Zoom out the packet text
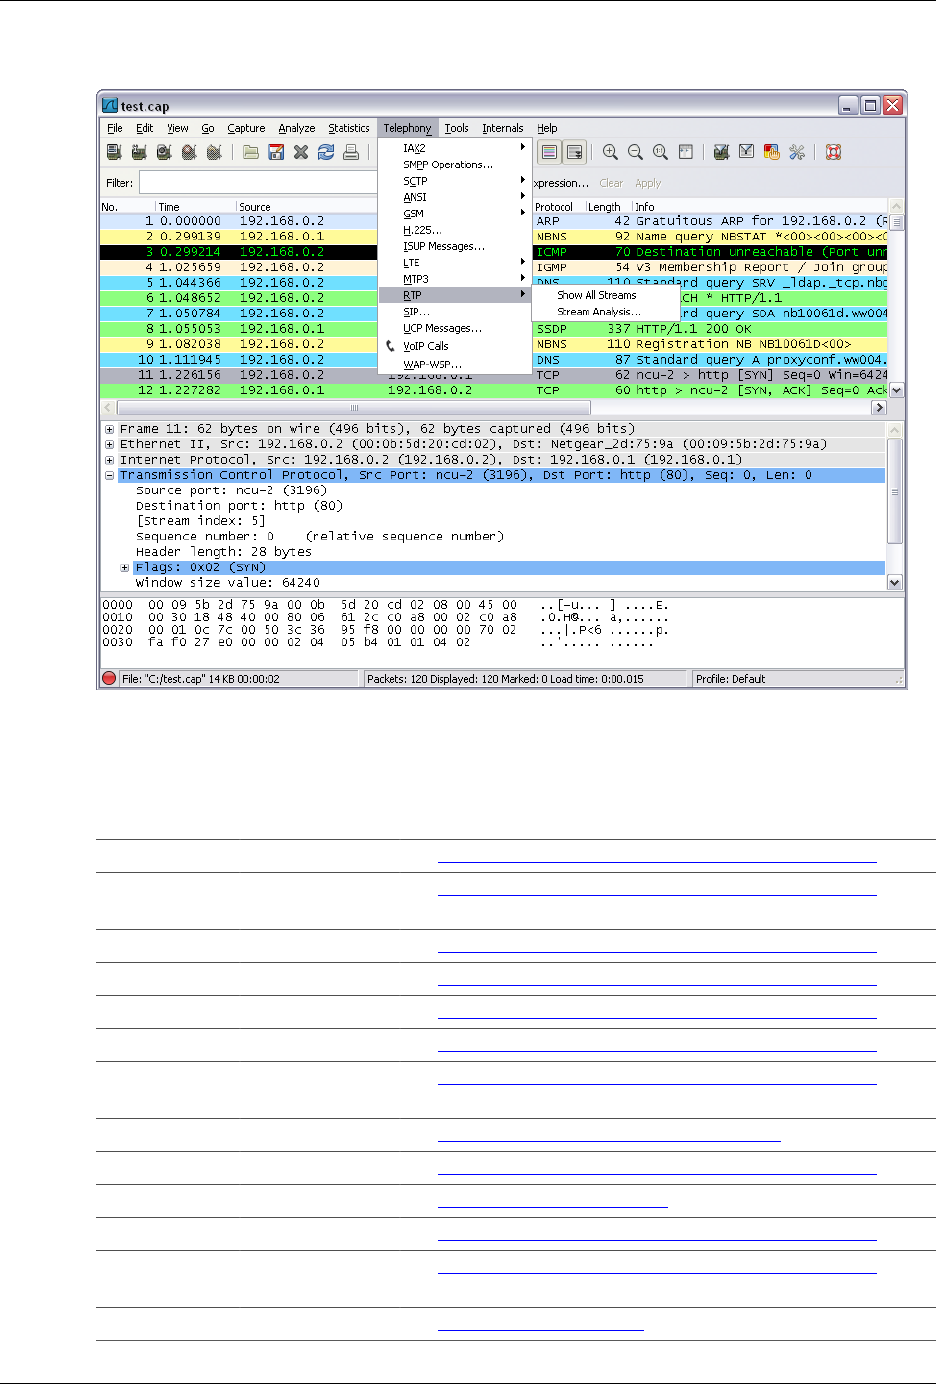The width and height of the screenshot is (936, 1384). (635, 152)
